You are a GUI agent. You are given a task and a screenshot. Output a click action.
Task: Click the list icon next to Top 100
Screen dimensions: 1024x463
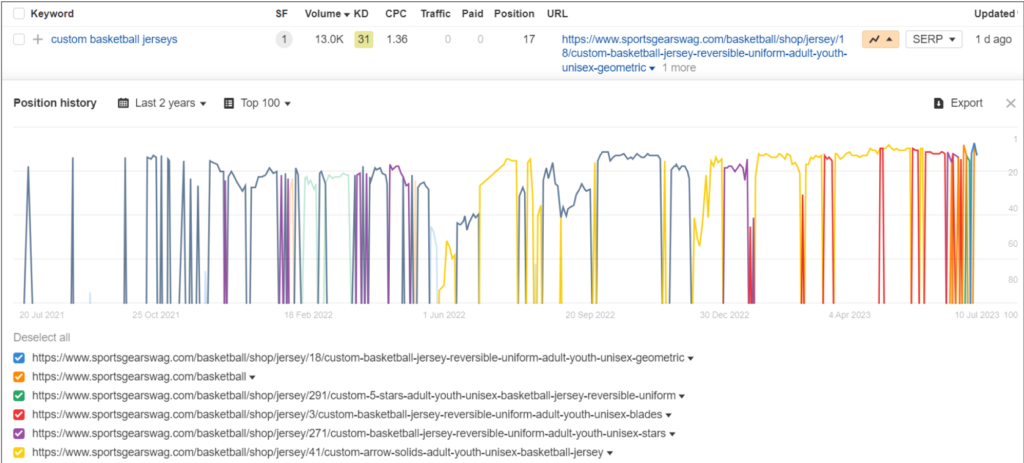[x=229, y=103]
